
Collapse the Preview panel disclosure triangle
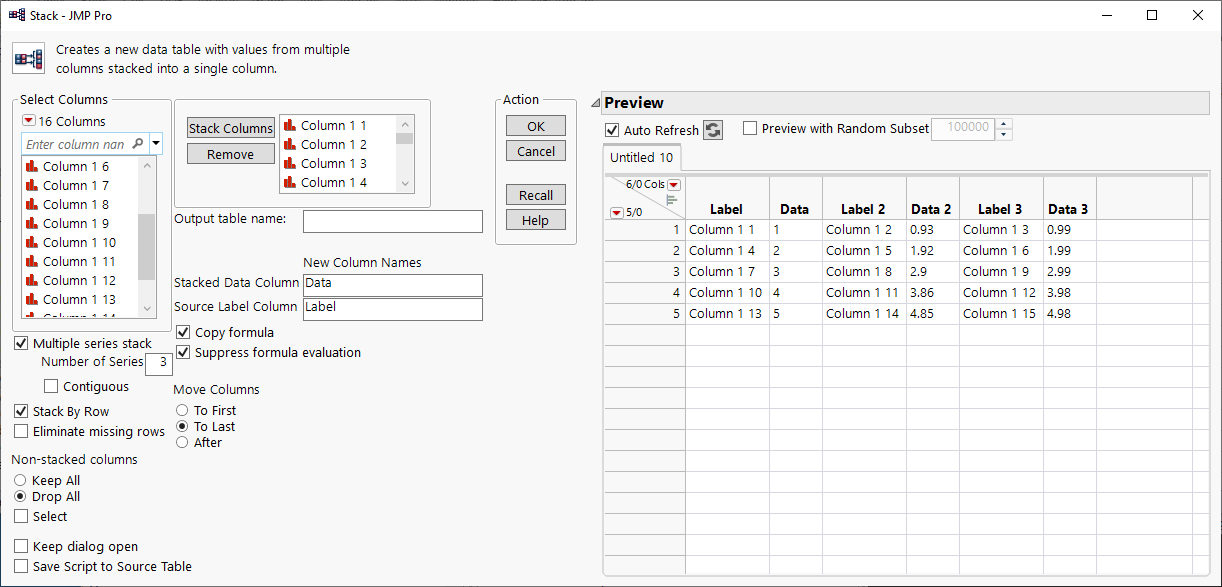[594, 103]
